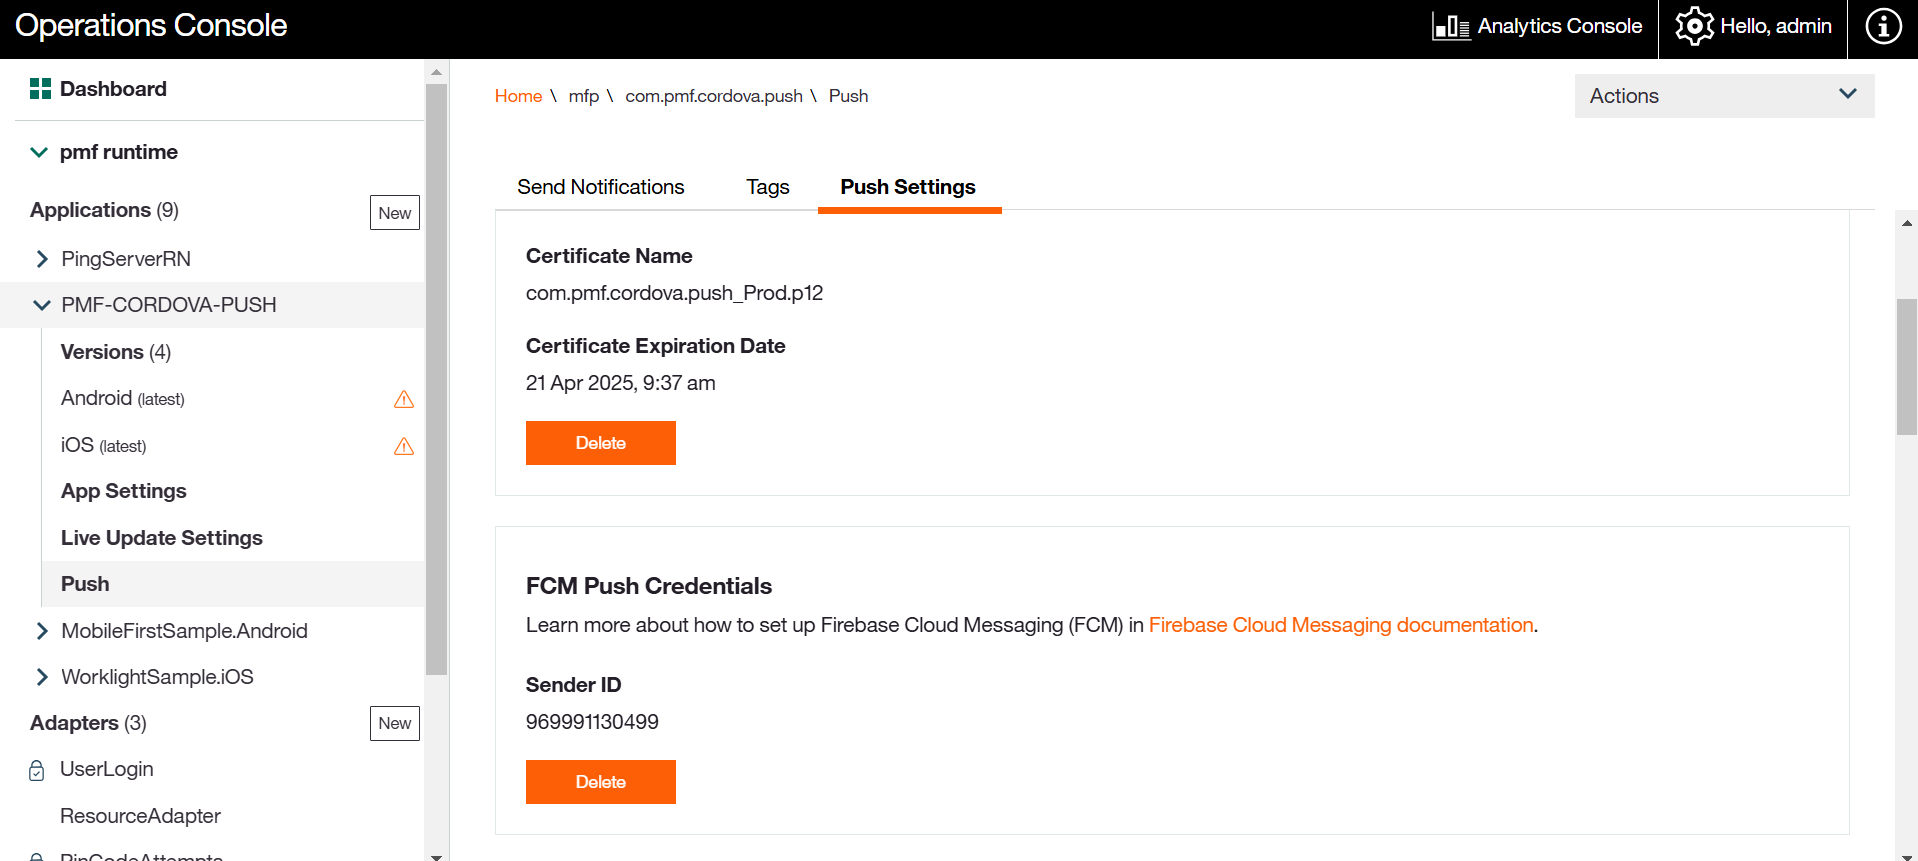Click the main content vertical scrollbar thumb

point(1906,366)
